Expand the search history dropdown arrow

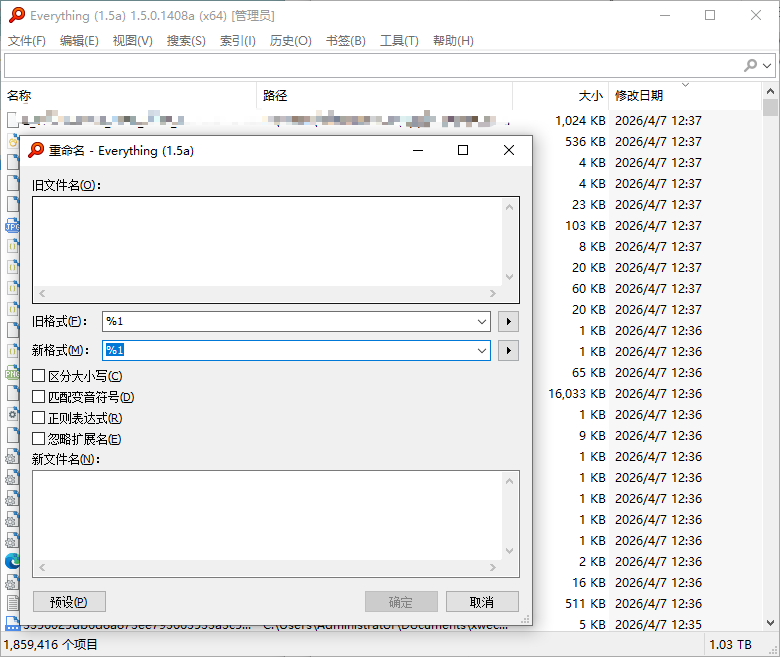point(767,66)
